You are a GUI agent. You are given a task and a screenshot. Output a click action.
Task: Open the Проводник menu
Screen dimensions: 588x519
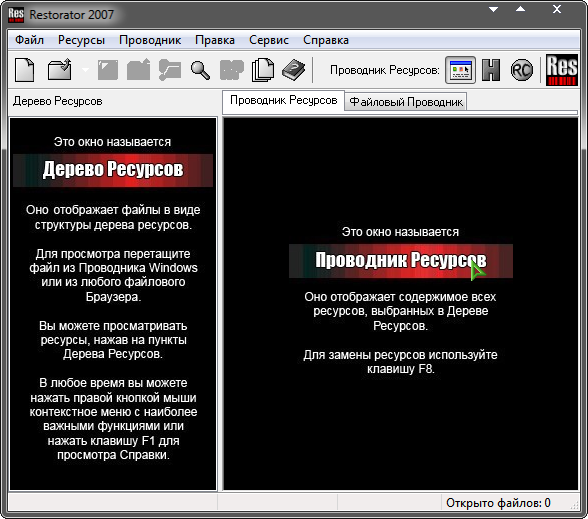150,40
